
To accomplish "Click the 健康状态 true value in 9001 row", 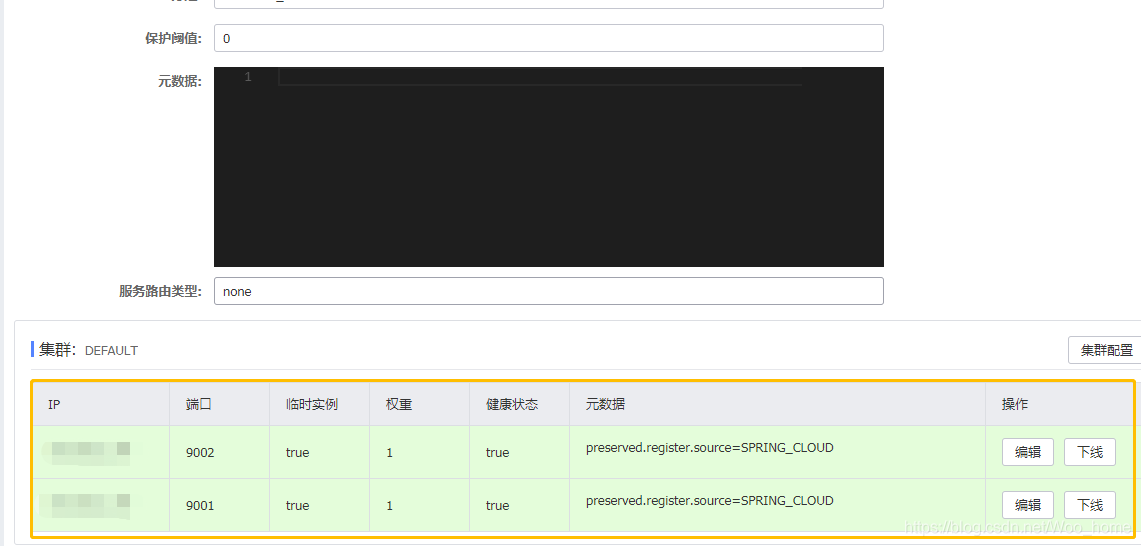I will click(498, 505).
